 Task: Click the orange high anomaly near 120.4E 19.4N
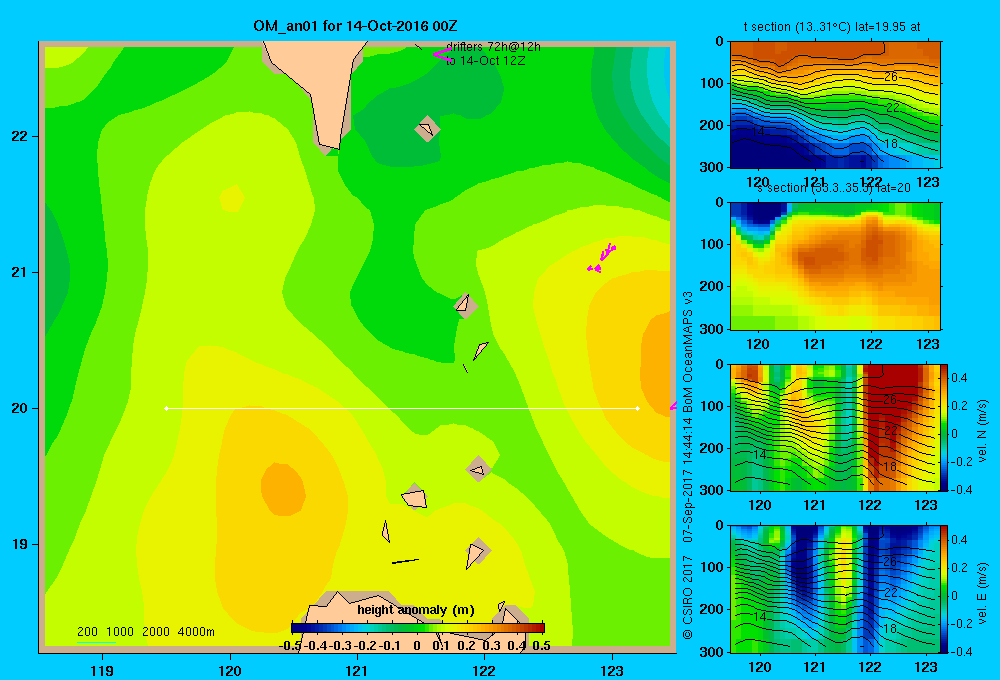click(283, 489)
